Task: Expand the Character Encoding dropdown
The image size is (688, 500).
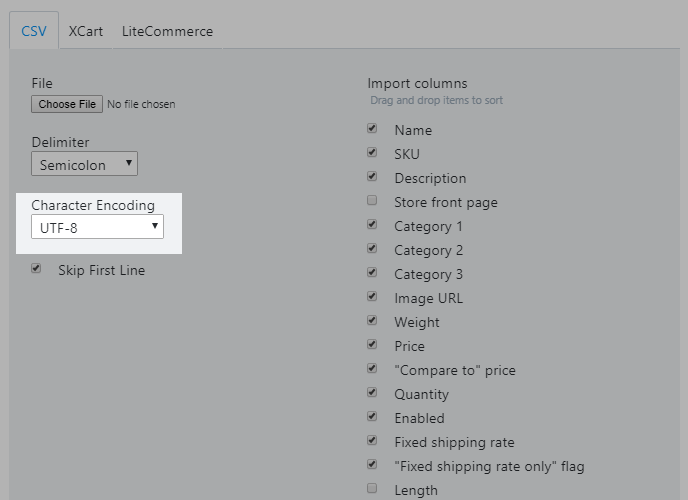Action: click(x=97, y=227)
